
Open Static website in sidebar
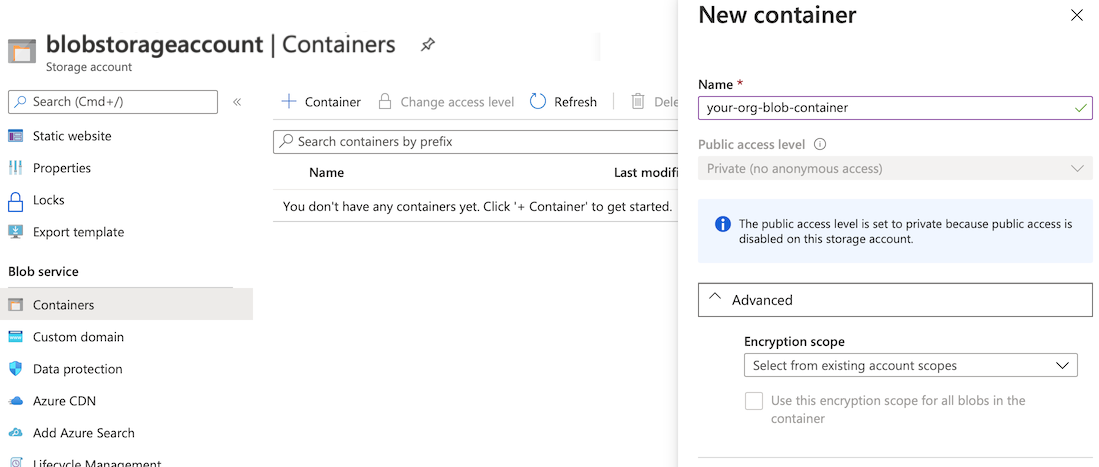click(x=72, y=136)
